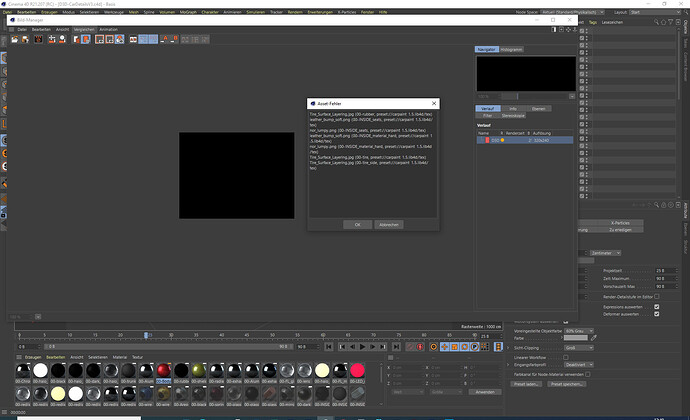The width and height of the screenshot is (690, 420).
Task: Click the parameter keyframe P icon
Action: (x=474, y=347)
